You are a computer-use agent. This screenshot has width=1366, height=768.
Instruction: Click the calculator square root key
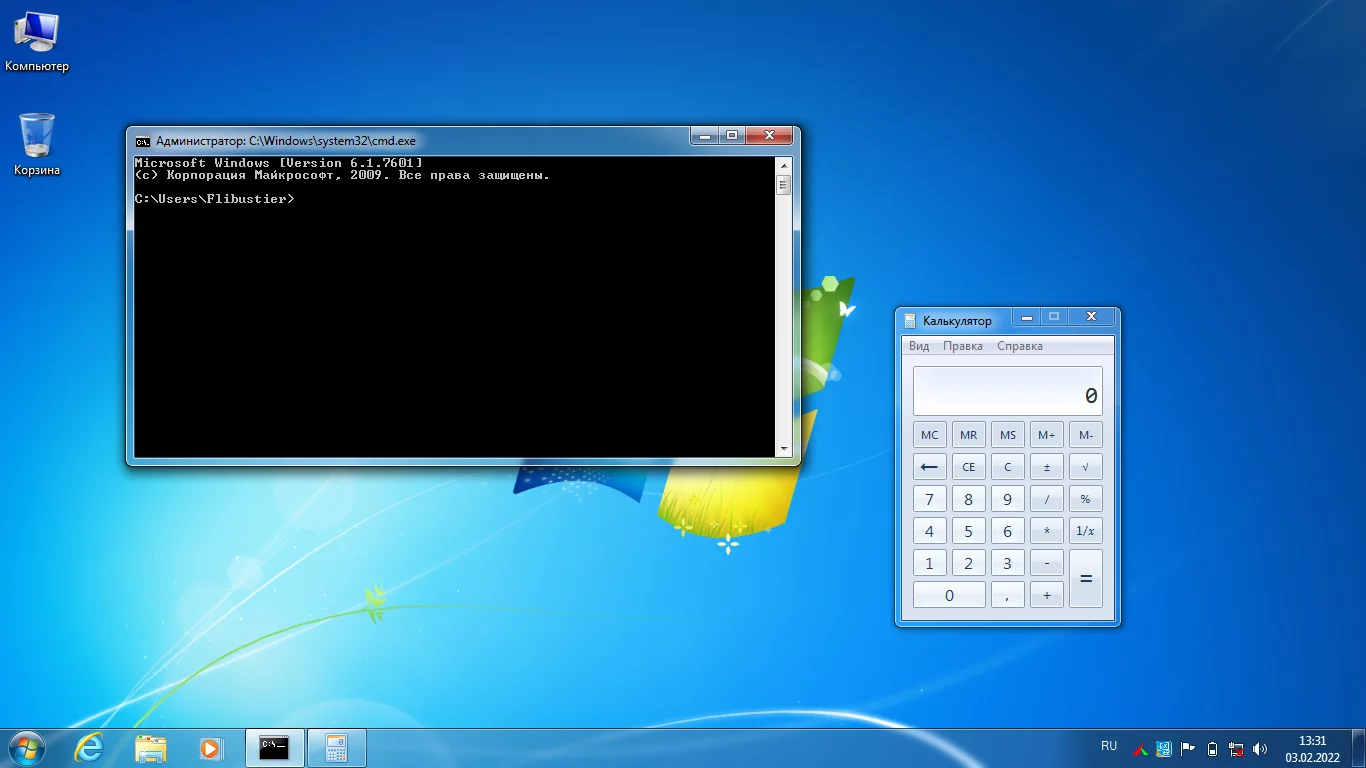coord(1085,467)
